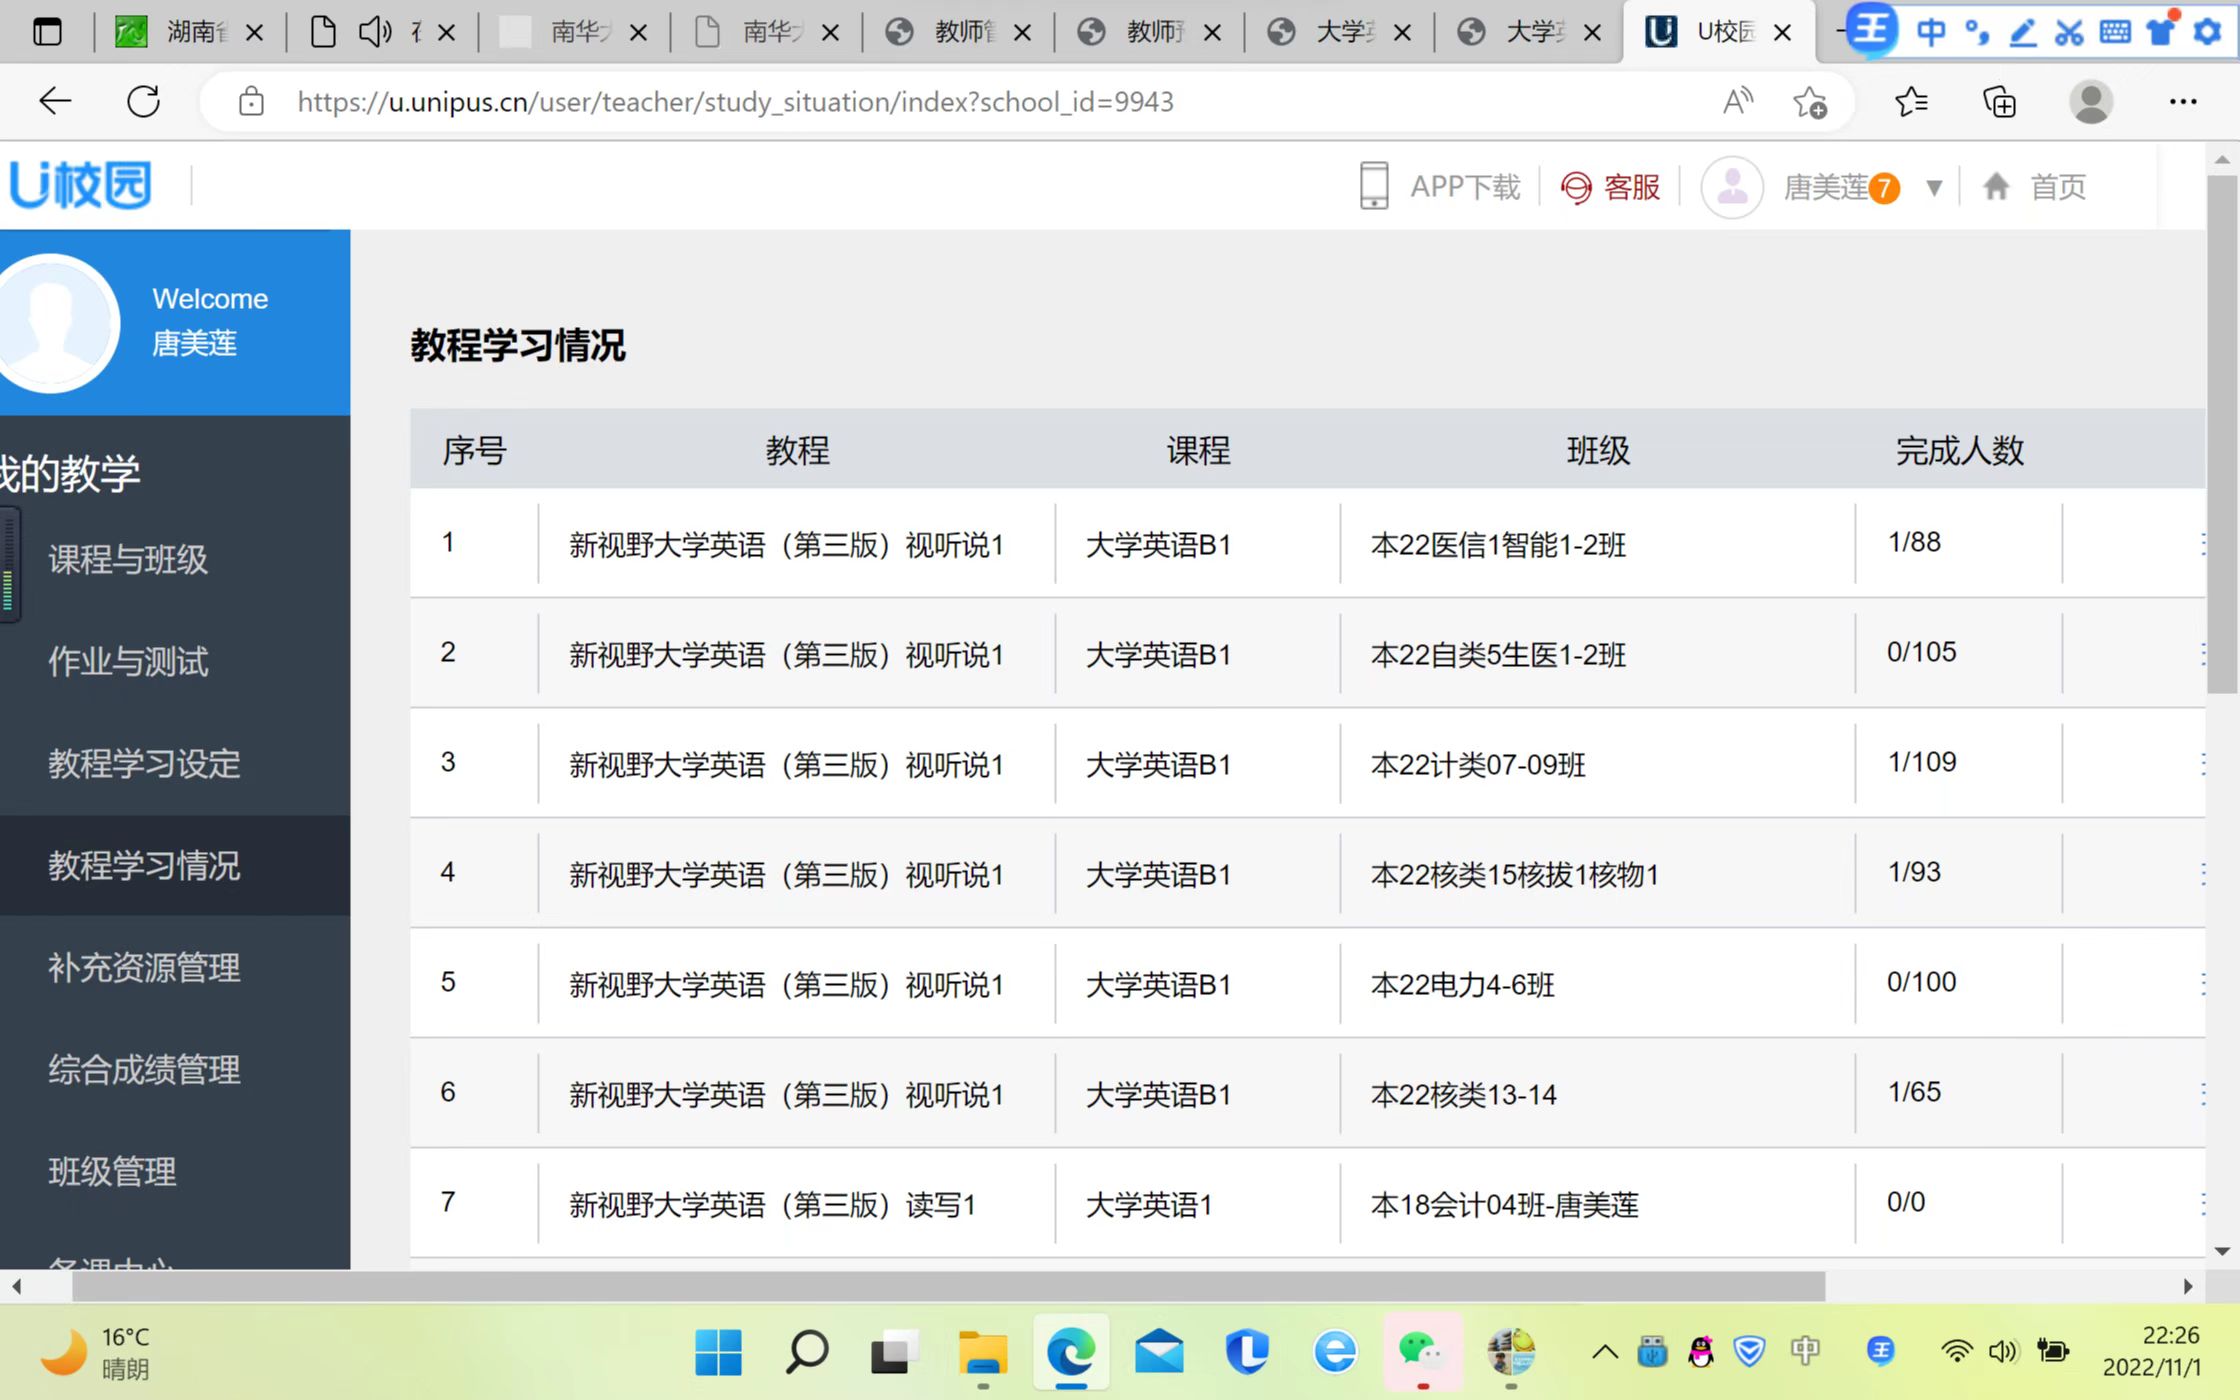Click the 客服 customer service icon
This screenshot has width=2240, height=1400.
1576,187
